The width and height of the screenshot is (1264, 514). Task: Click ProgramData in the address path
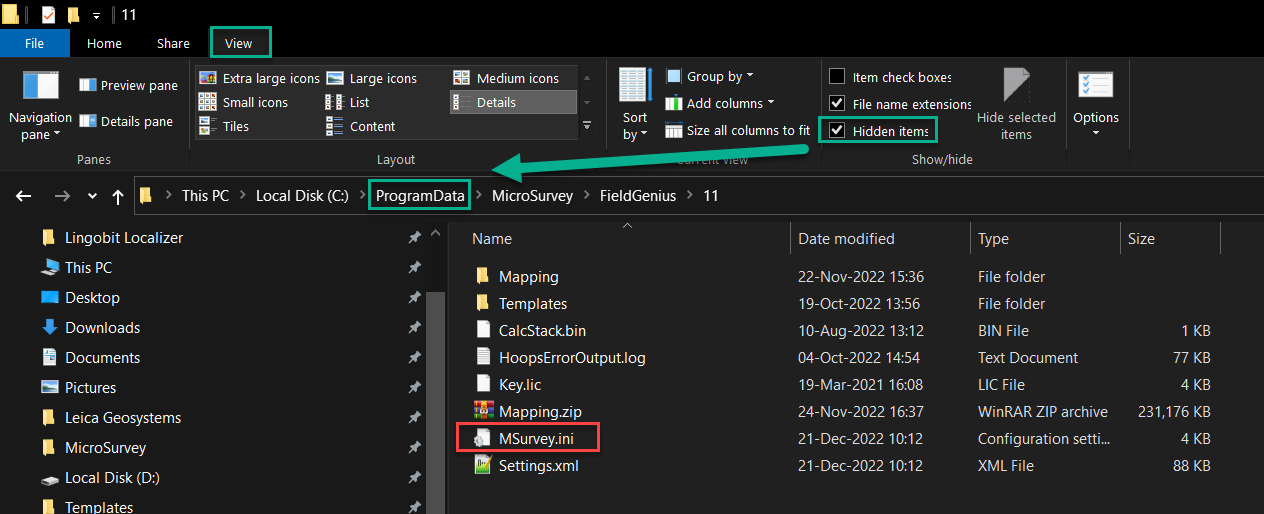coord(420,196)
